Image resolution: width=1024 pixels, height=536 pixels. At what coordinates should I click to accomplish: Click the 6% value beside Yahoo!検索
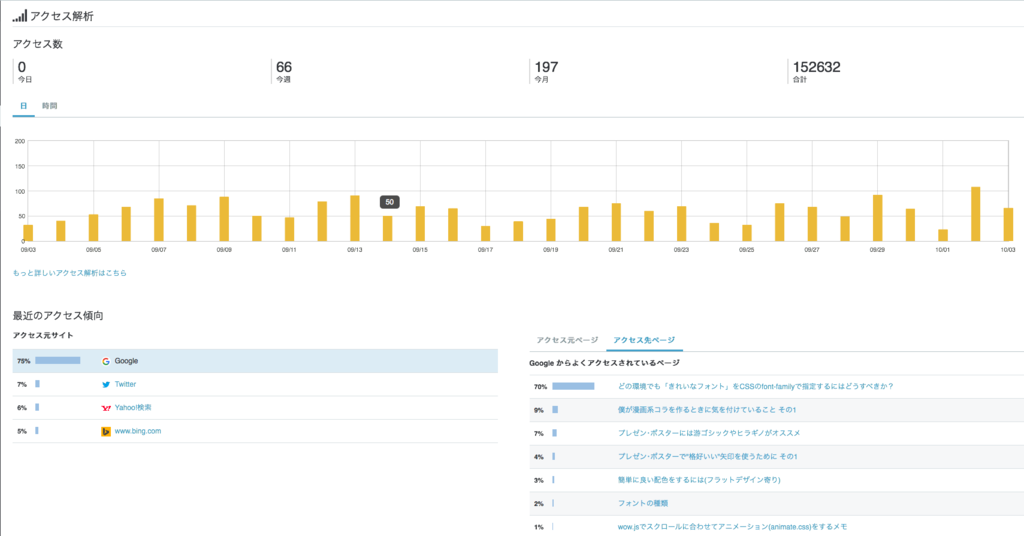[22, 408]
